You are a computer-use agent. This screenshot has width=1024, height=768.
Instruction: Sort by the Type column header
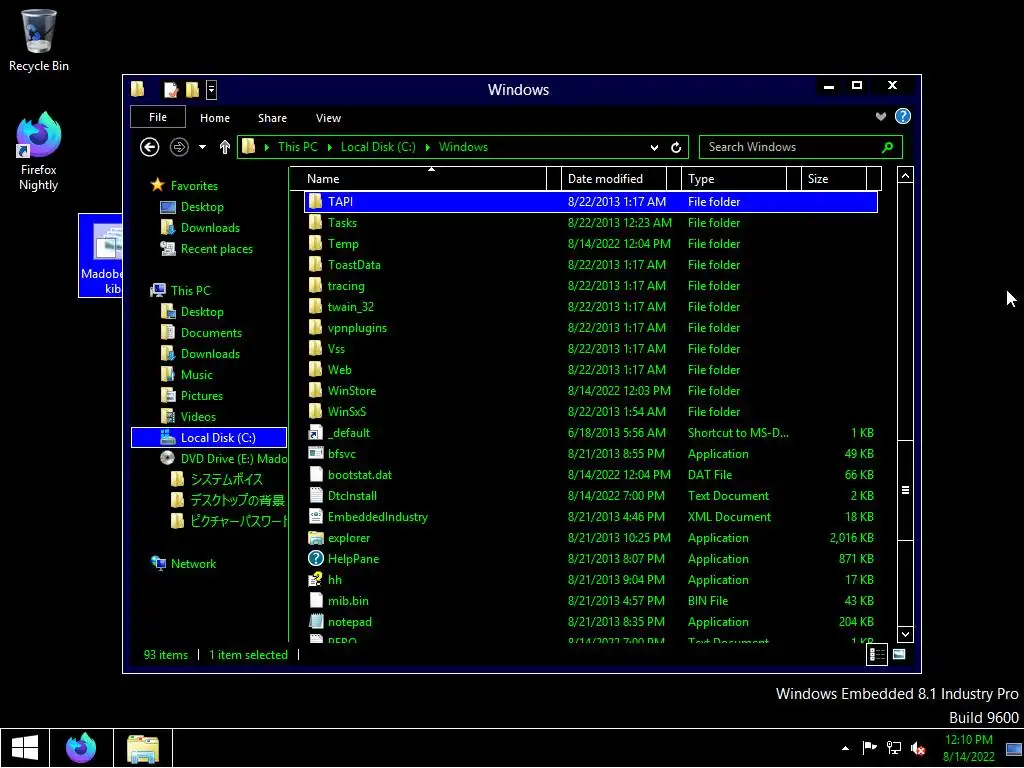[733, 178]
